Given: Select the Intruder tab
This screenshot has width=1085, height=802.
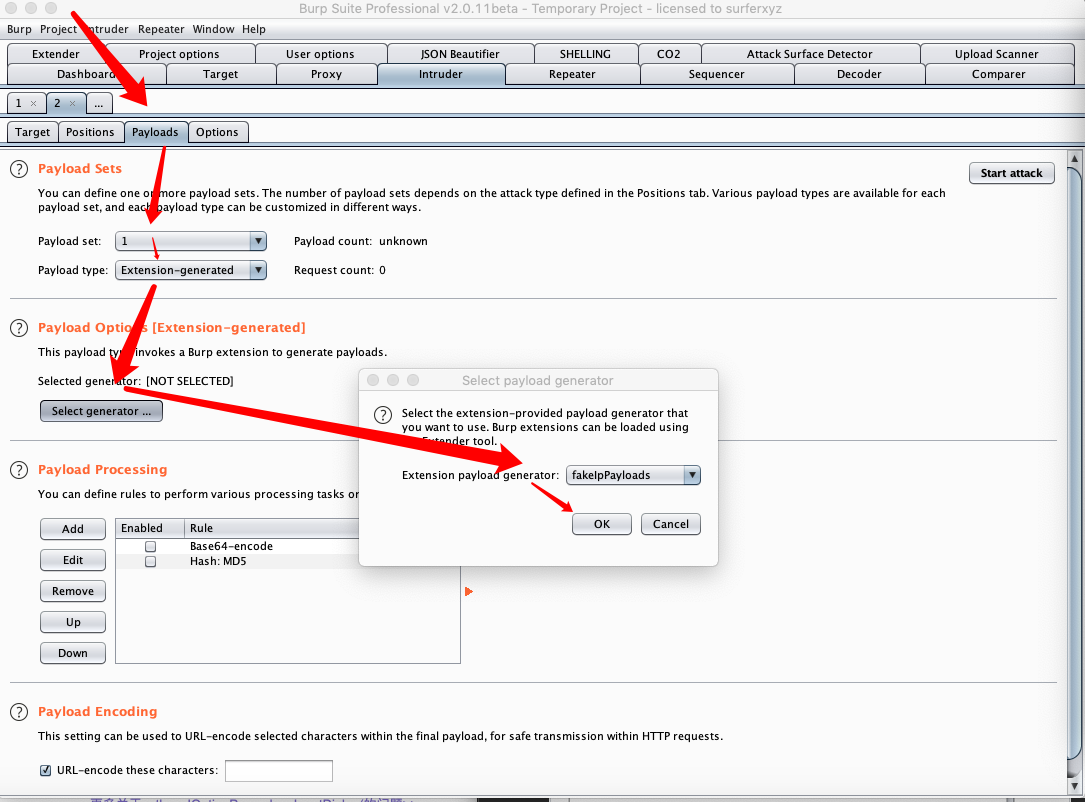Looking at the screenshot, I should 441,74.
